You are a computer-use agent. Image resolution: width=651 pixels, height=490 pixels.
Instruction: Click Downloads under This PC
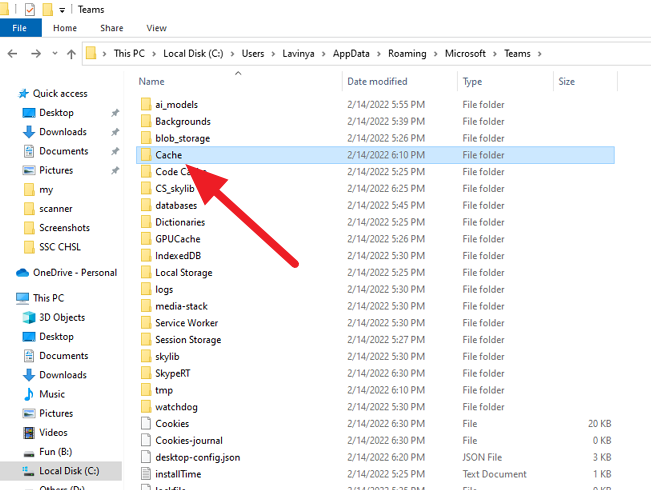(63, 375)
